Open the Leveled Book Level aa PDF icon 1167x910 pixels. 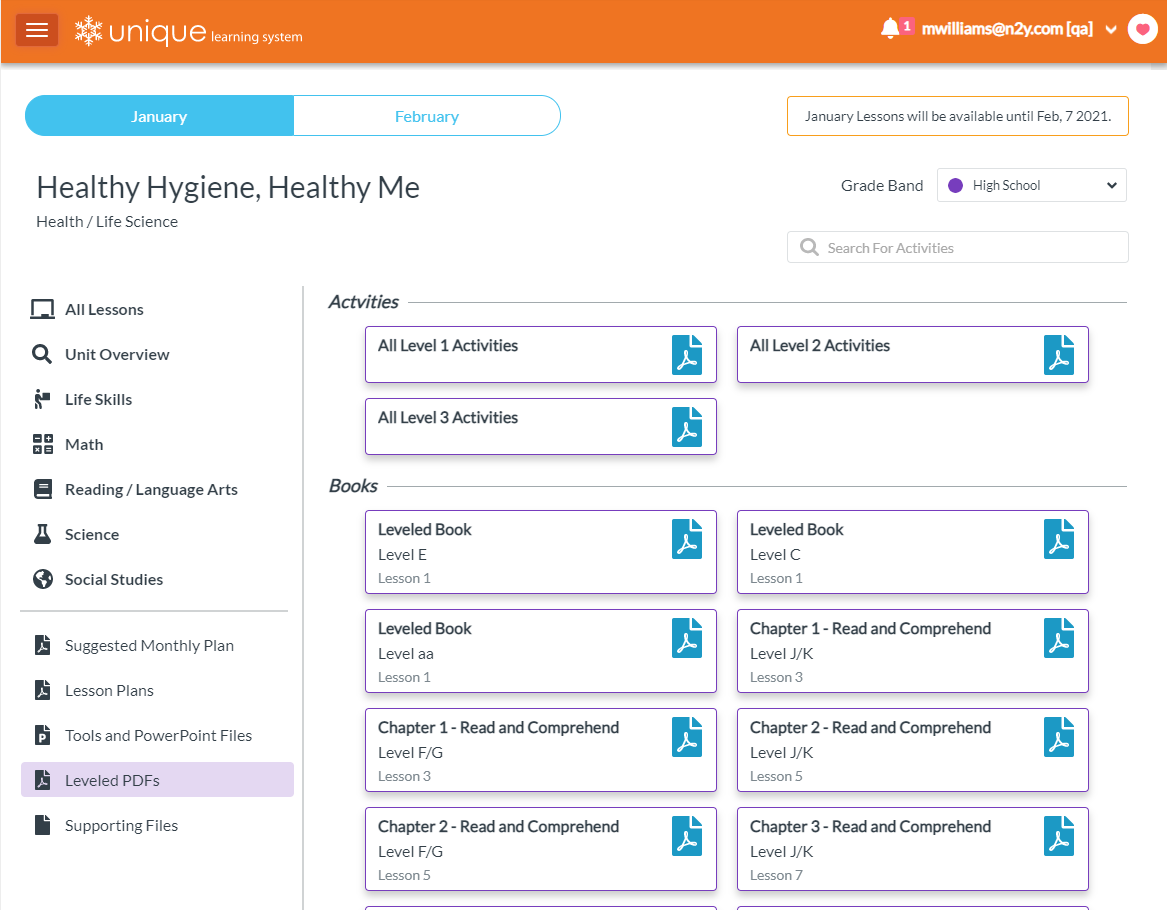coord(687,638)
